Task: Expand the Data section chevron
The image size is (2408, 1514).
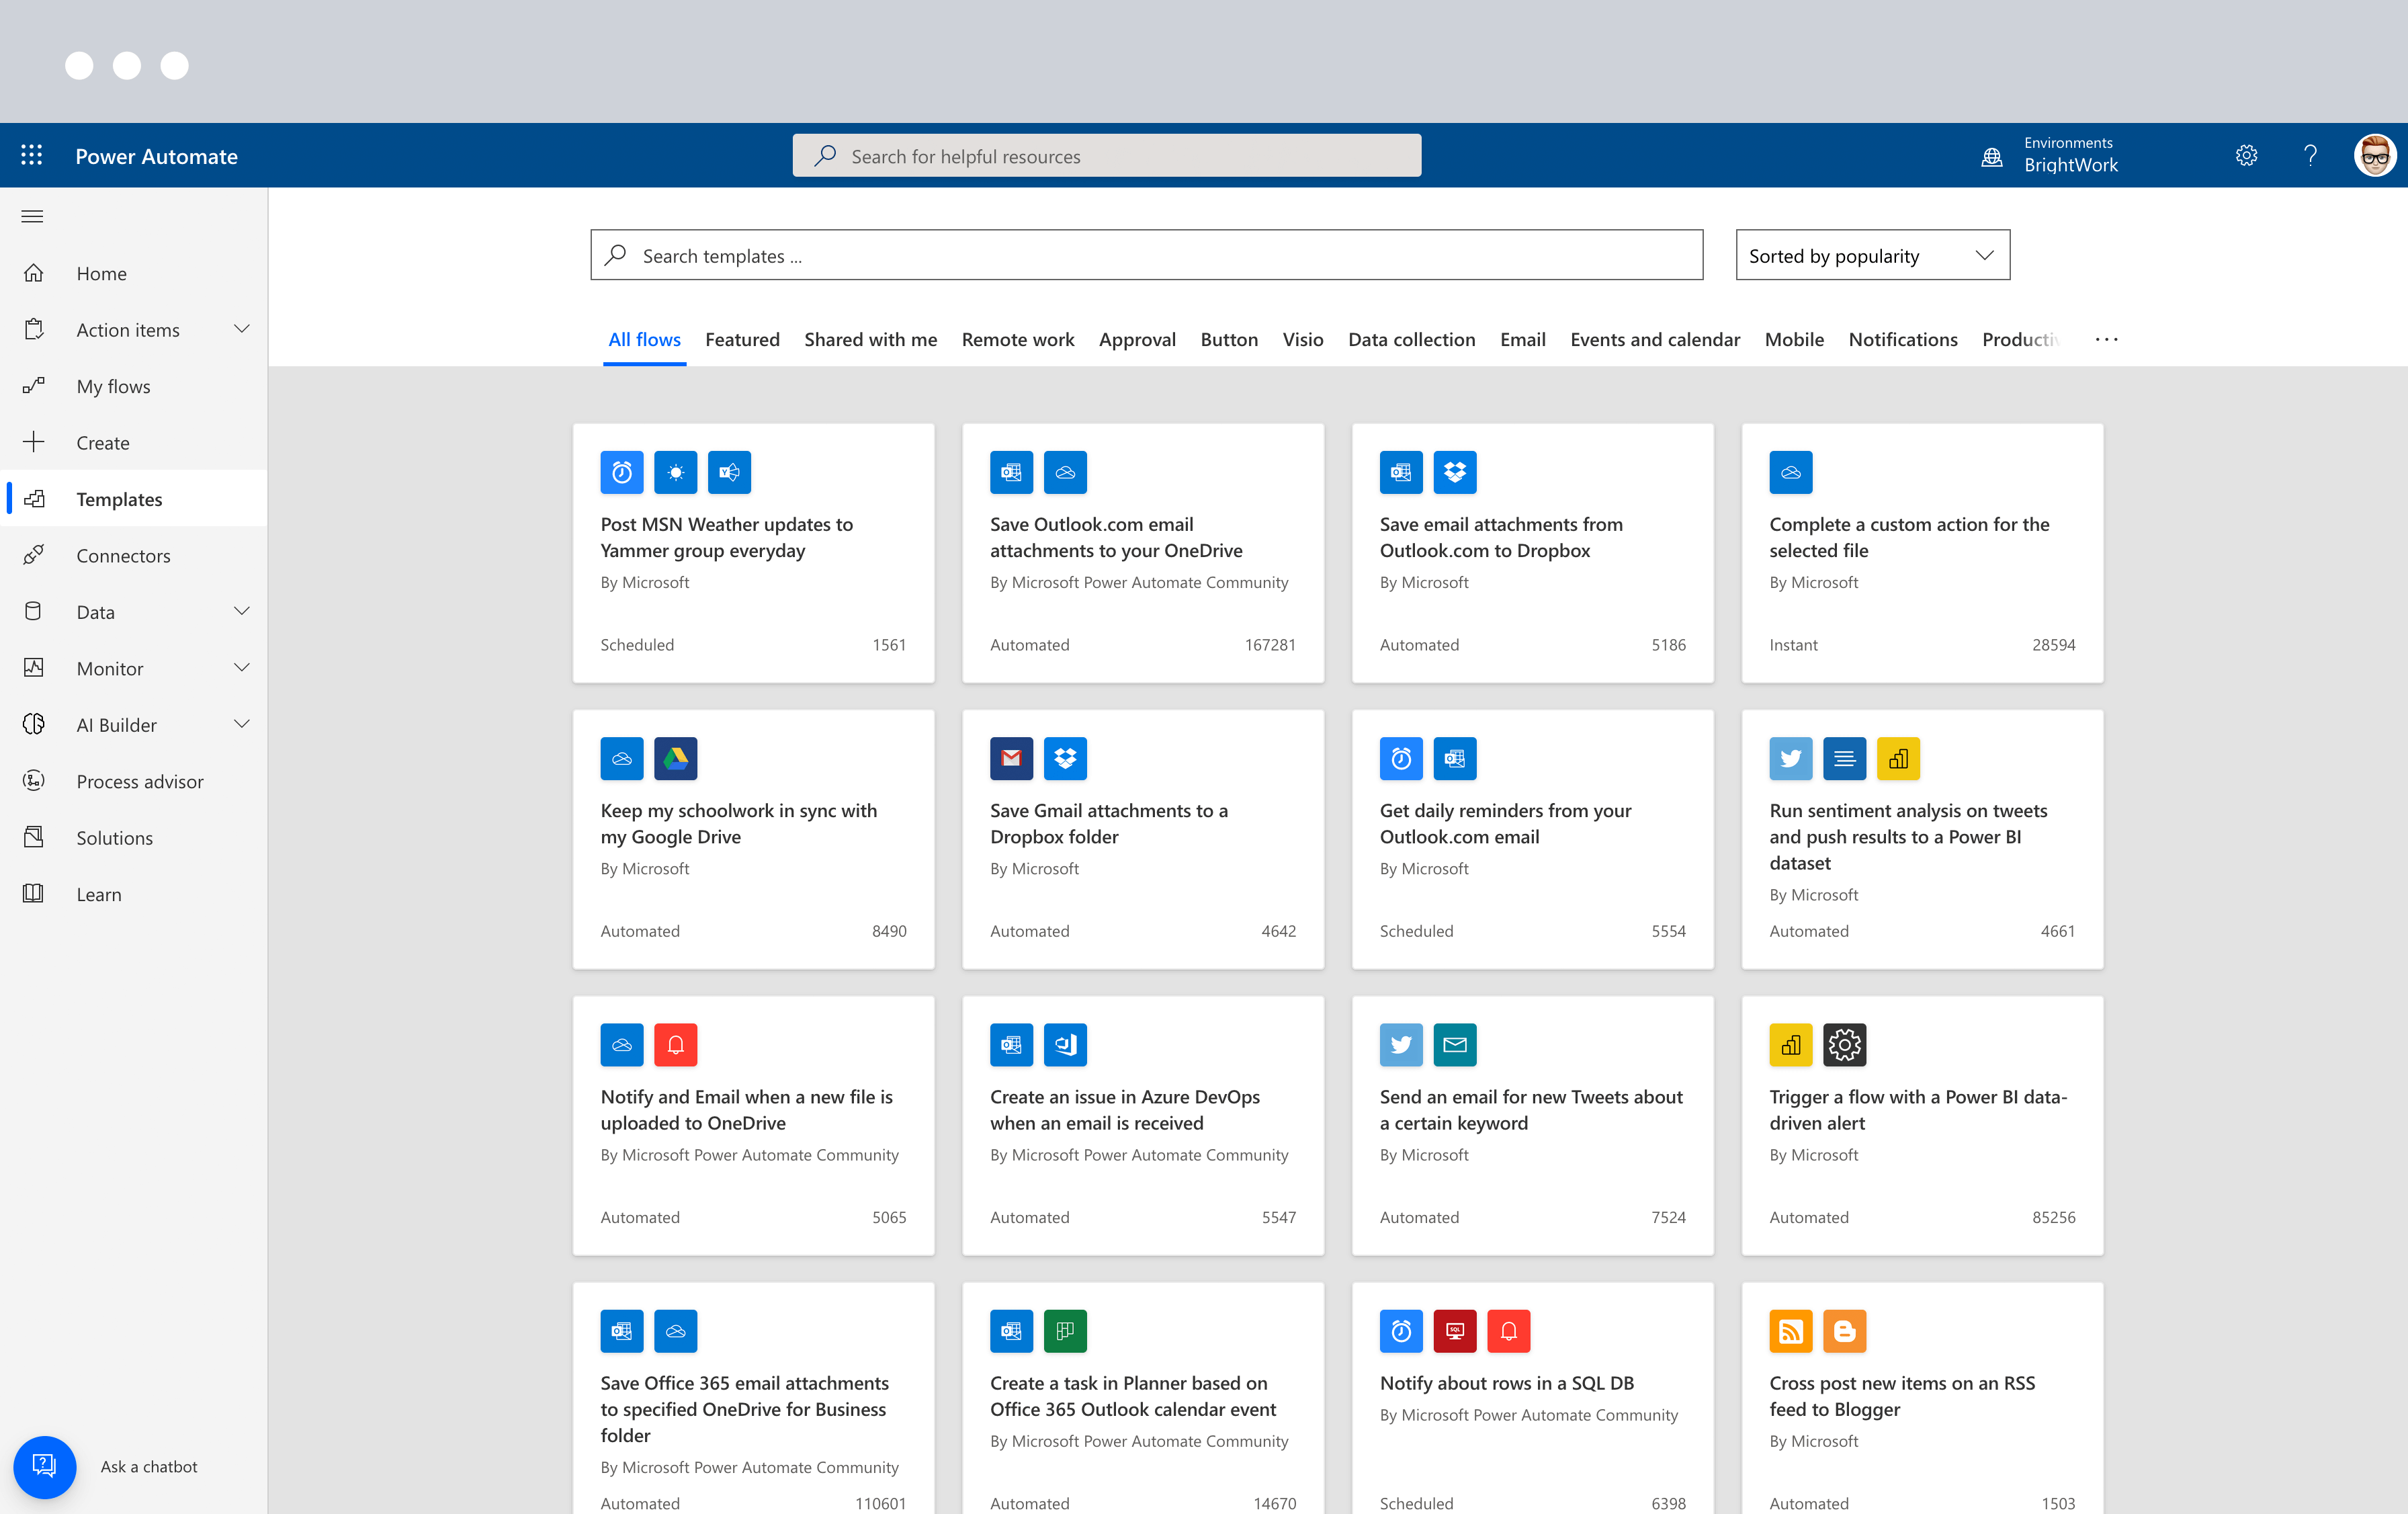Action: (x=242, y=611)
